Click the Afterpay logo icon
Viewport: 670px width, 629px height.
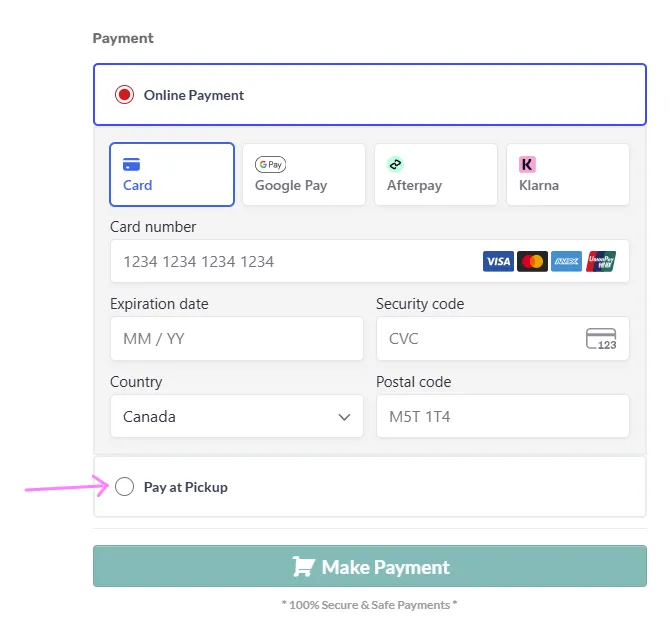[395, 165]
